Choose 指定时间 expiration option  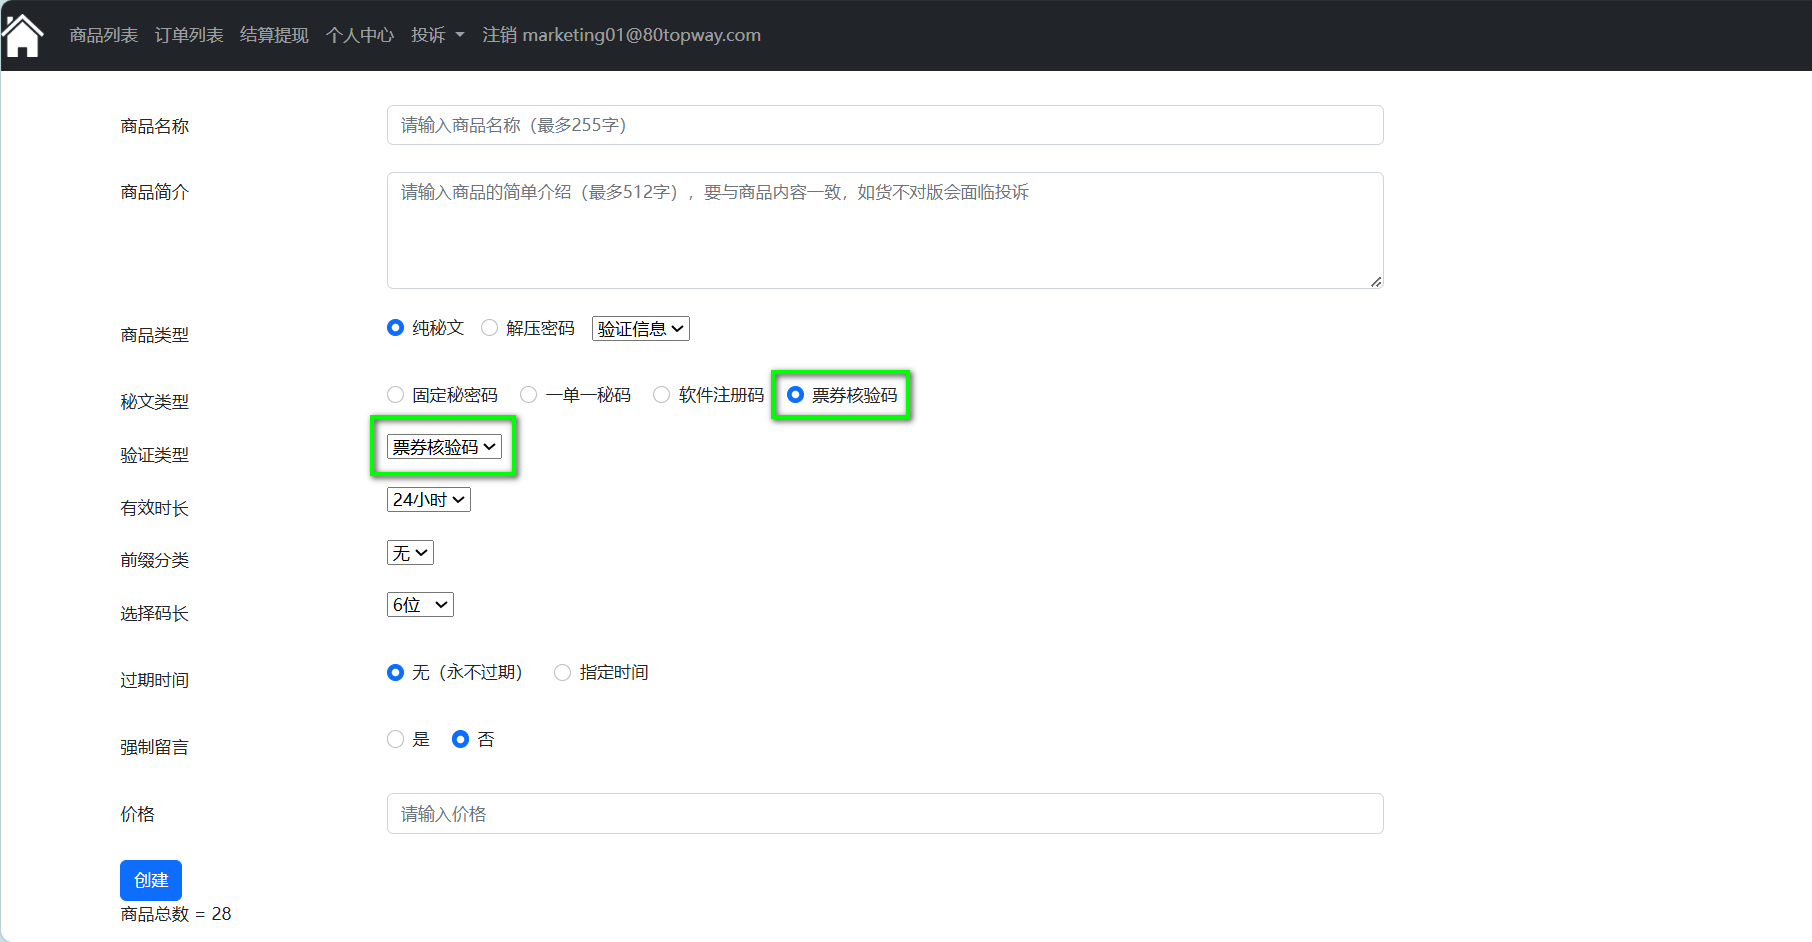pos(563,673)
